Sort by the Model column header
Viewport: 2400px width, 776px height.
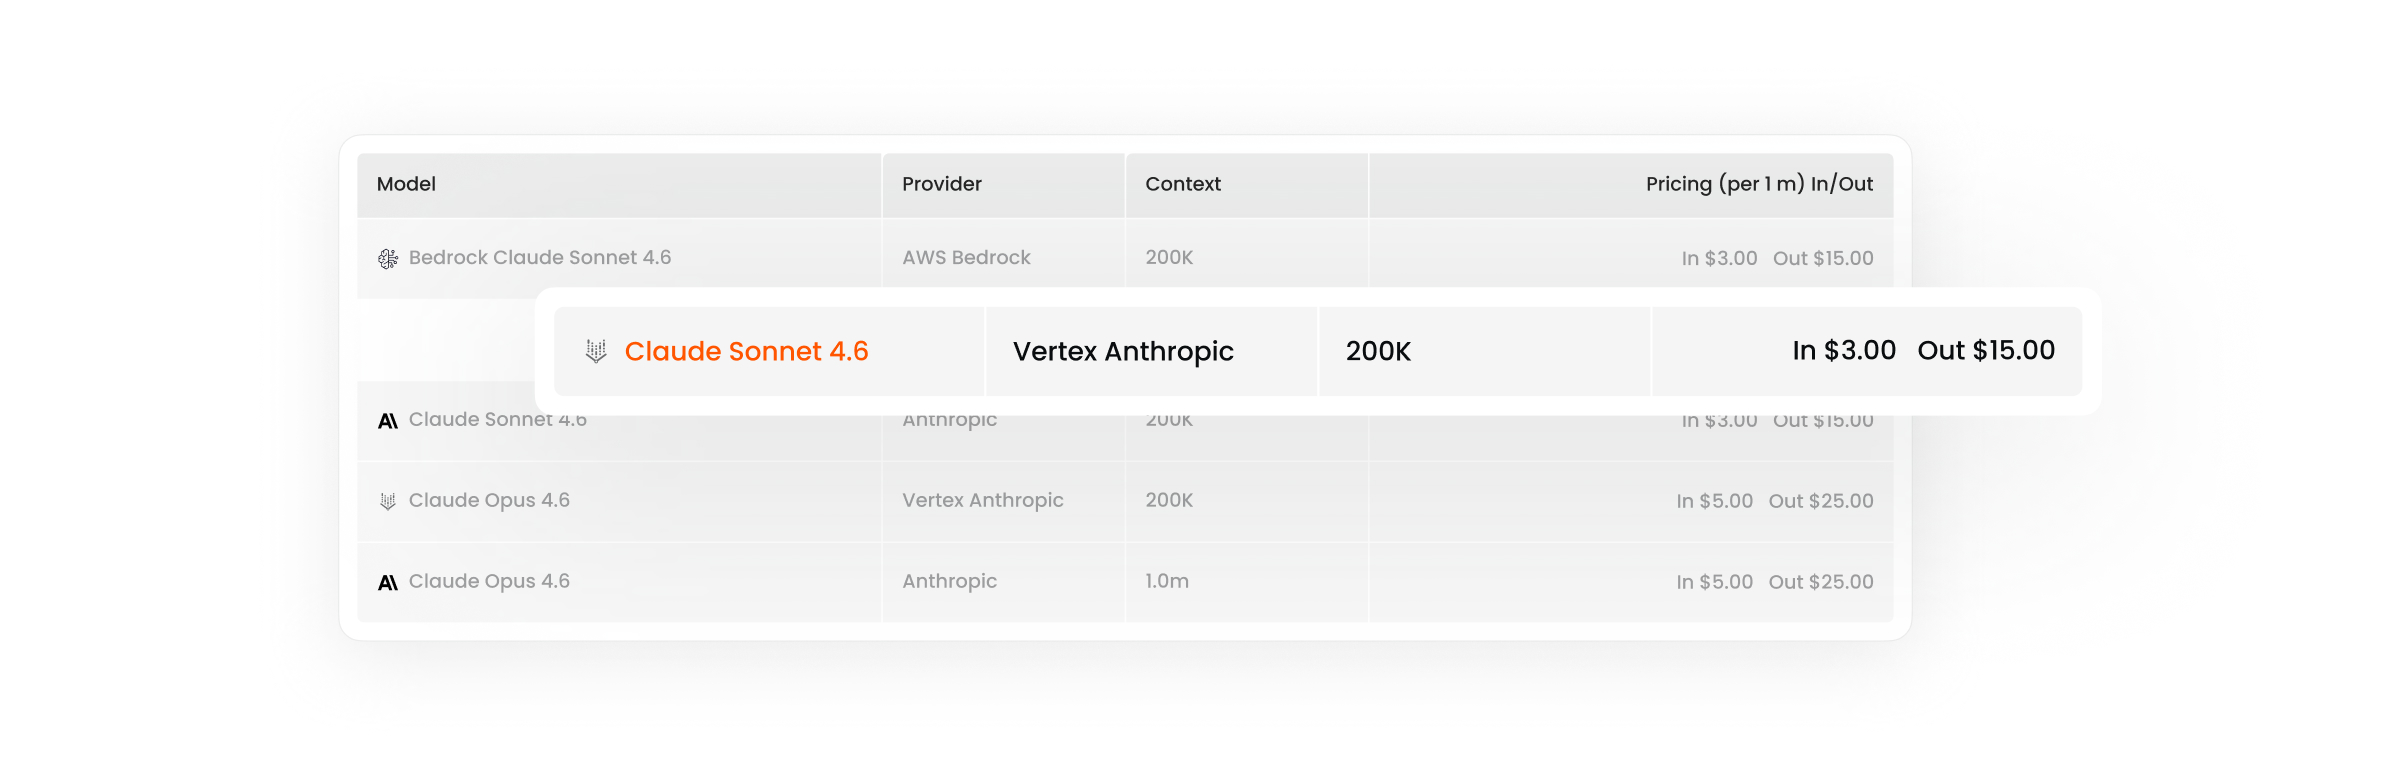[406, 184]
